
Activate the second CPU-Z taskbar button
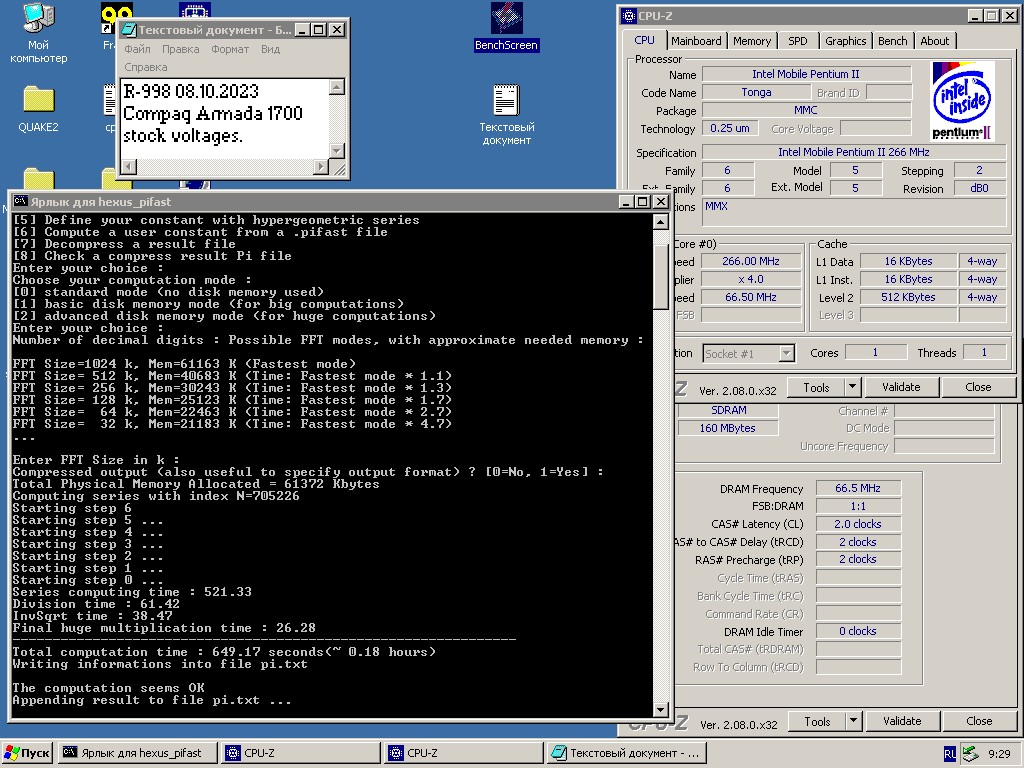pos(464,753)
